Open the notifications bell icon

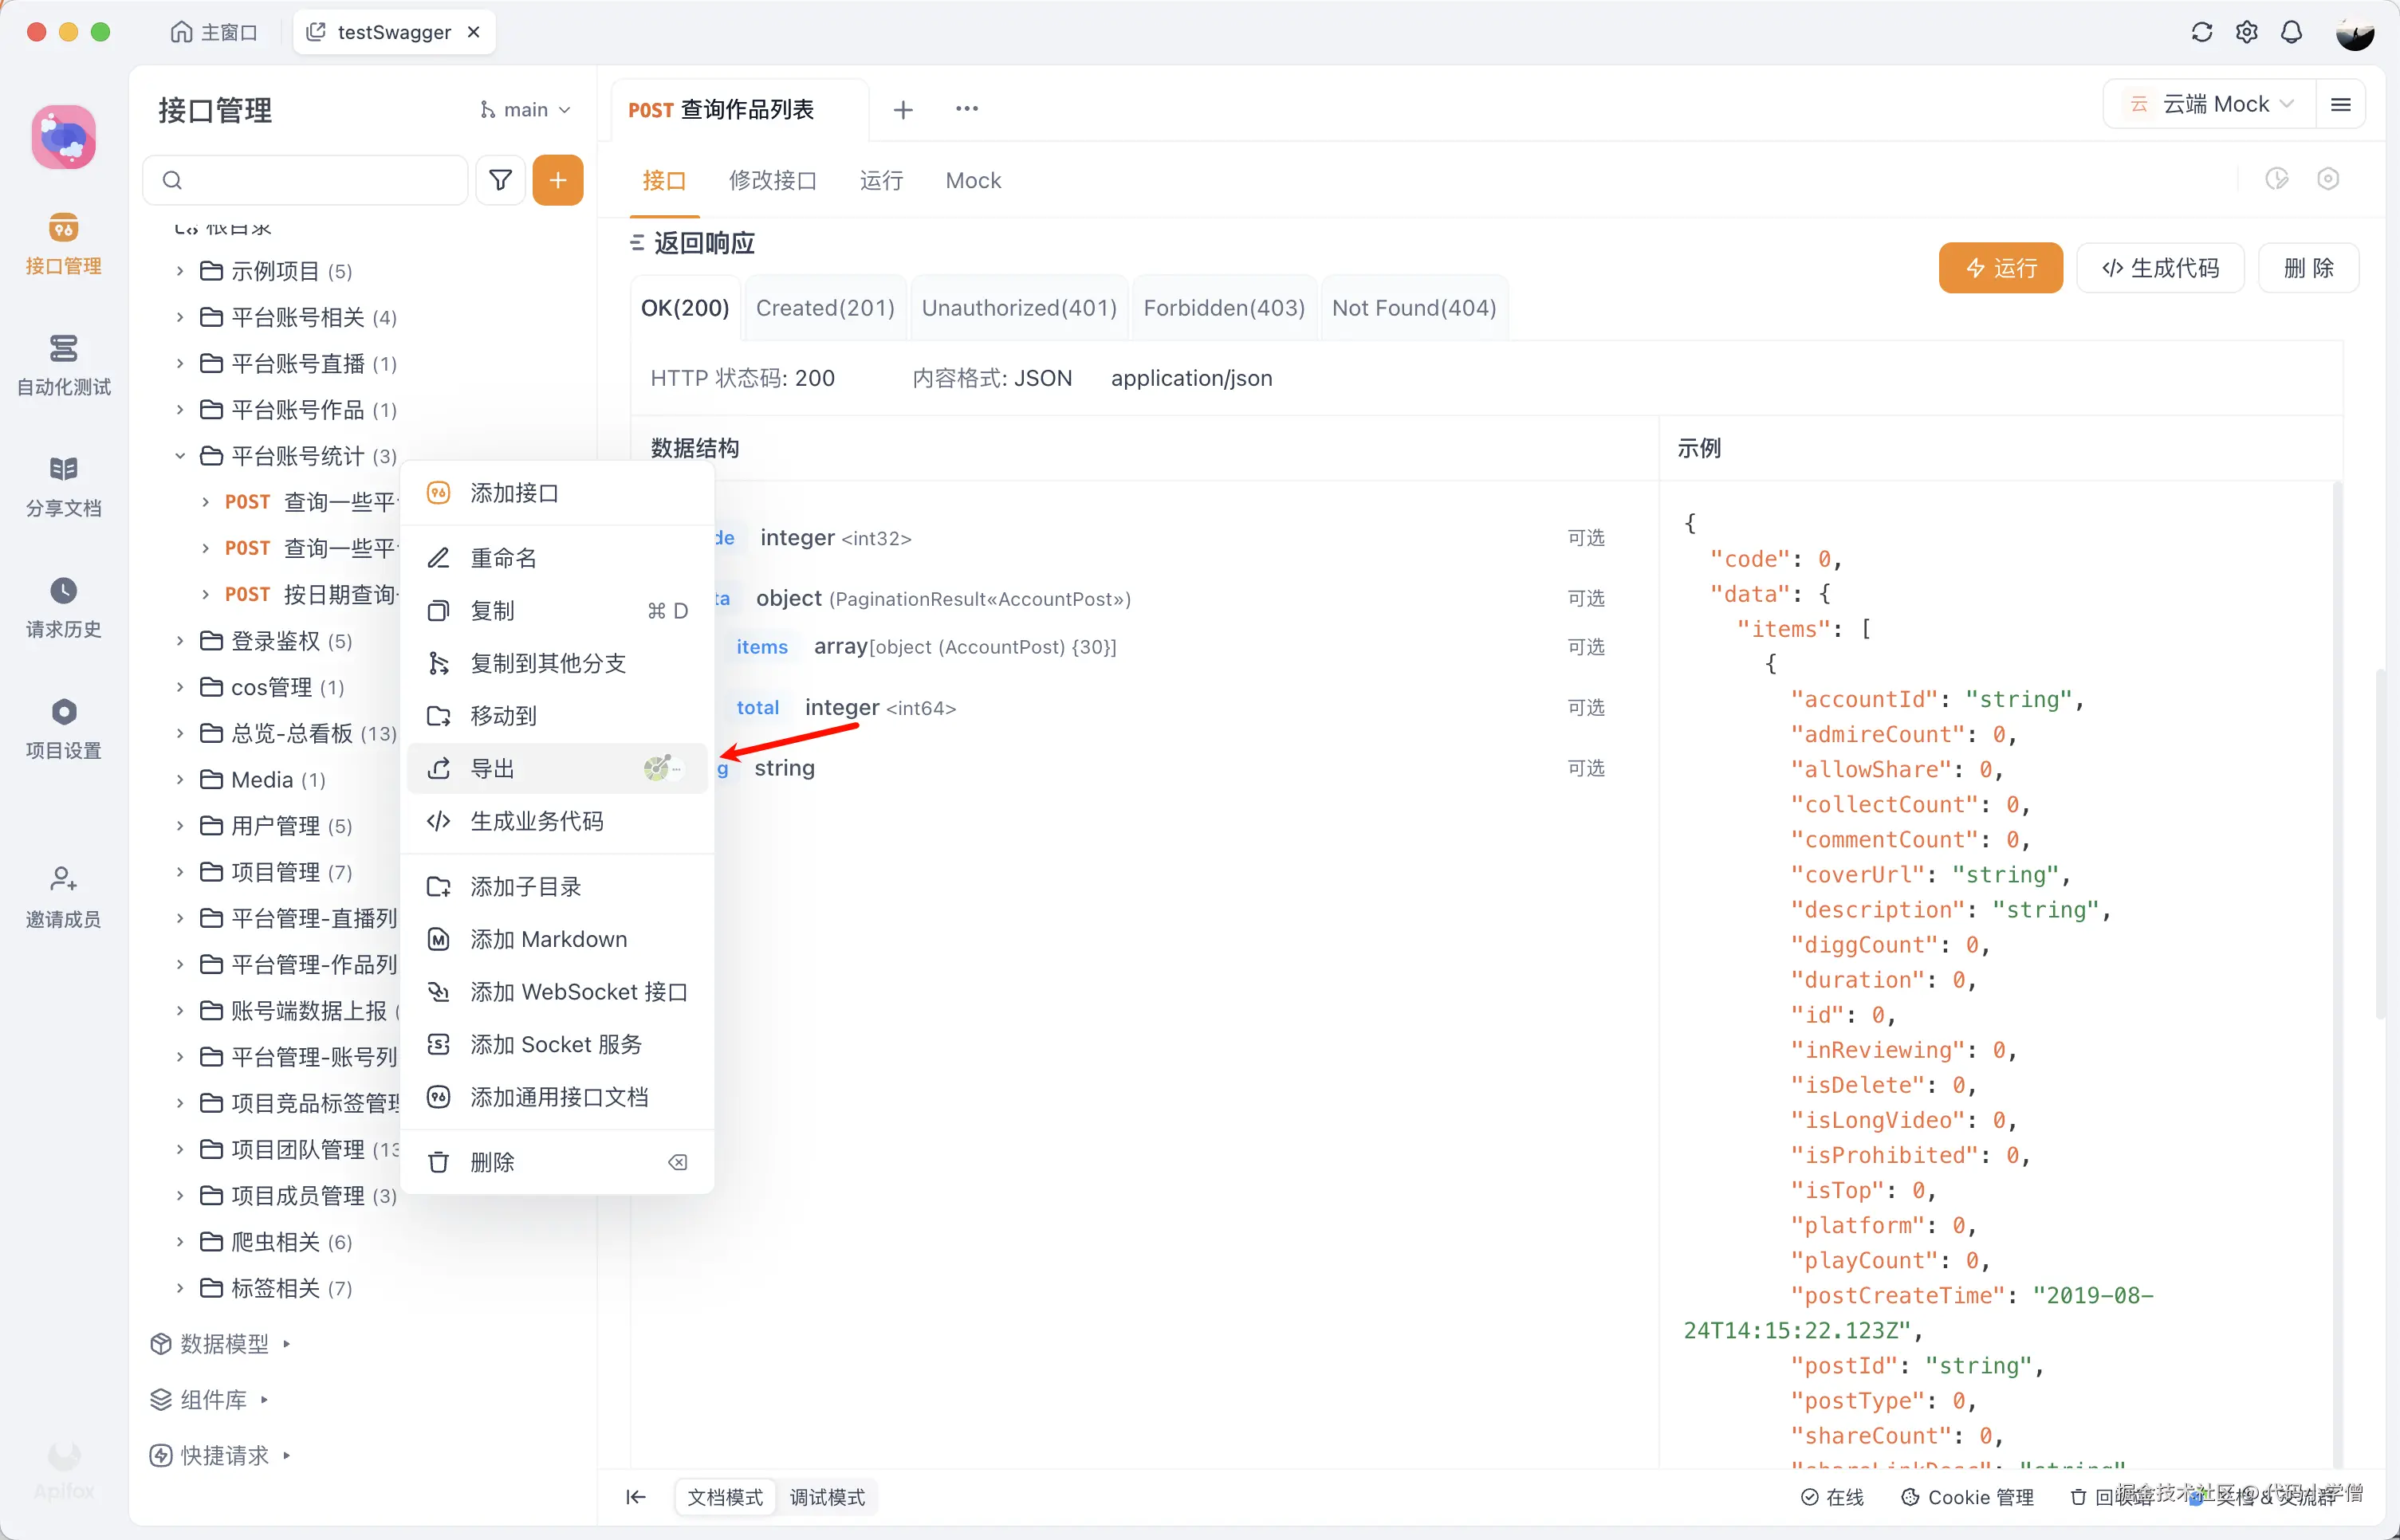[x=2291, y=32]
